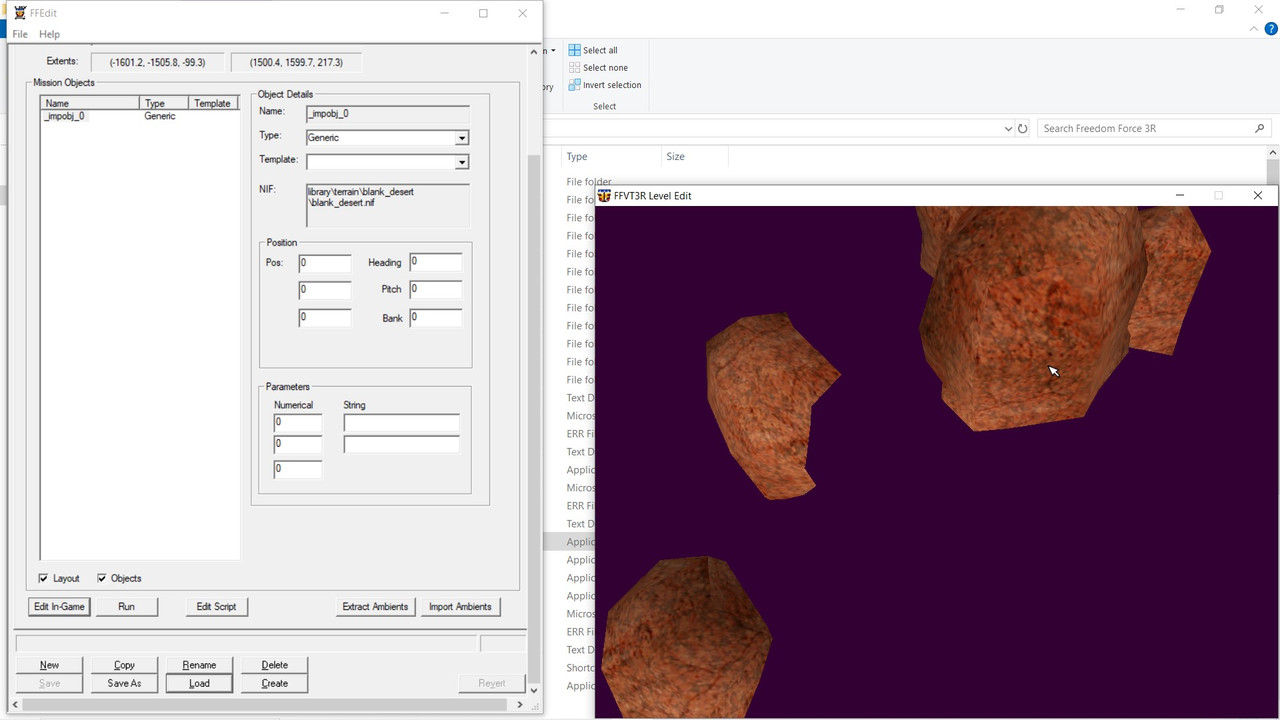Minimize the FFVT3R Level Edit window

click(1180, 195)
